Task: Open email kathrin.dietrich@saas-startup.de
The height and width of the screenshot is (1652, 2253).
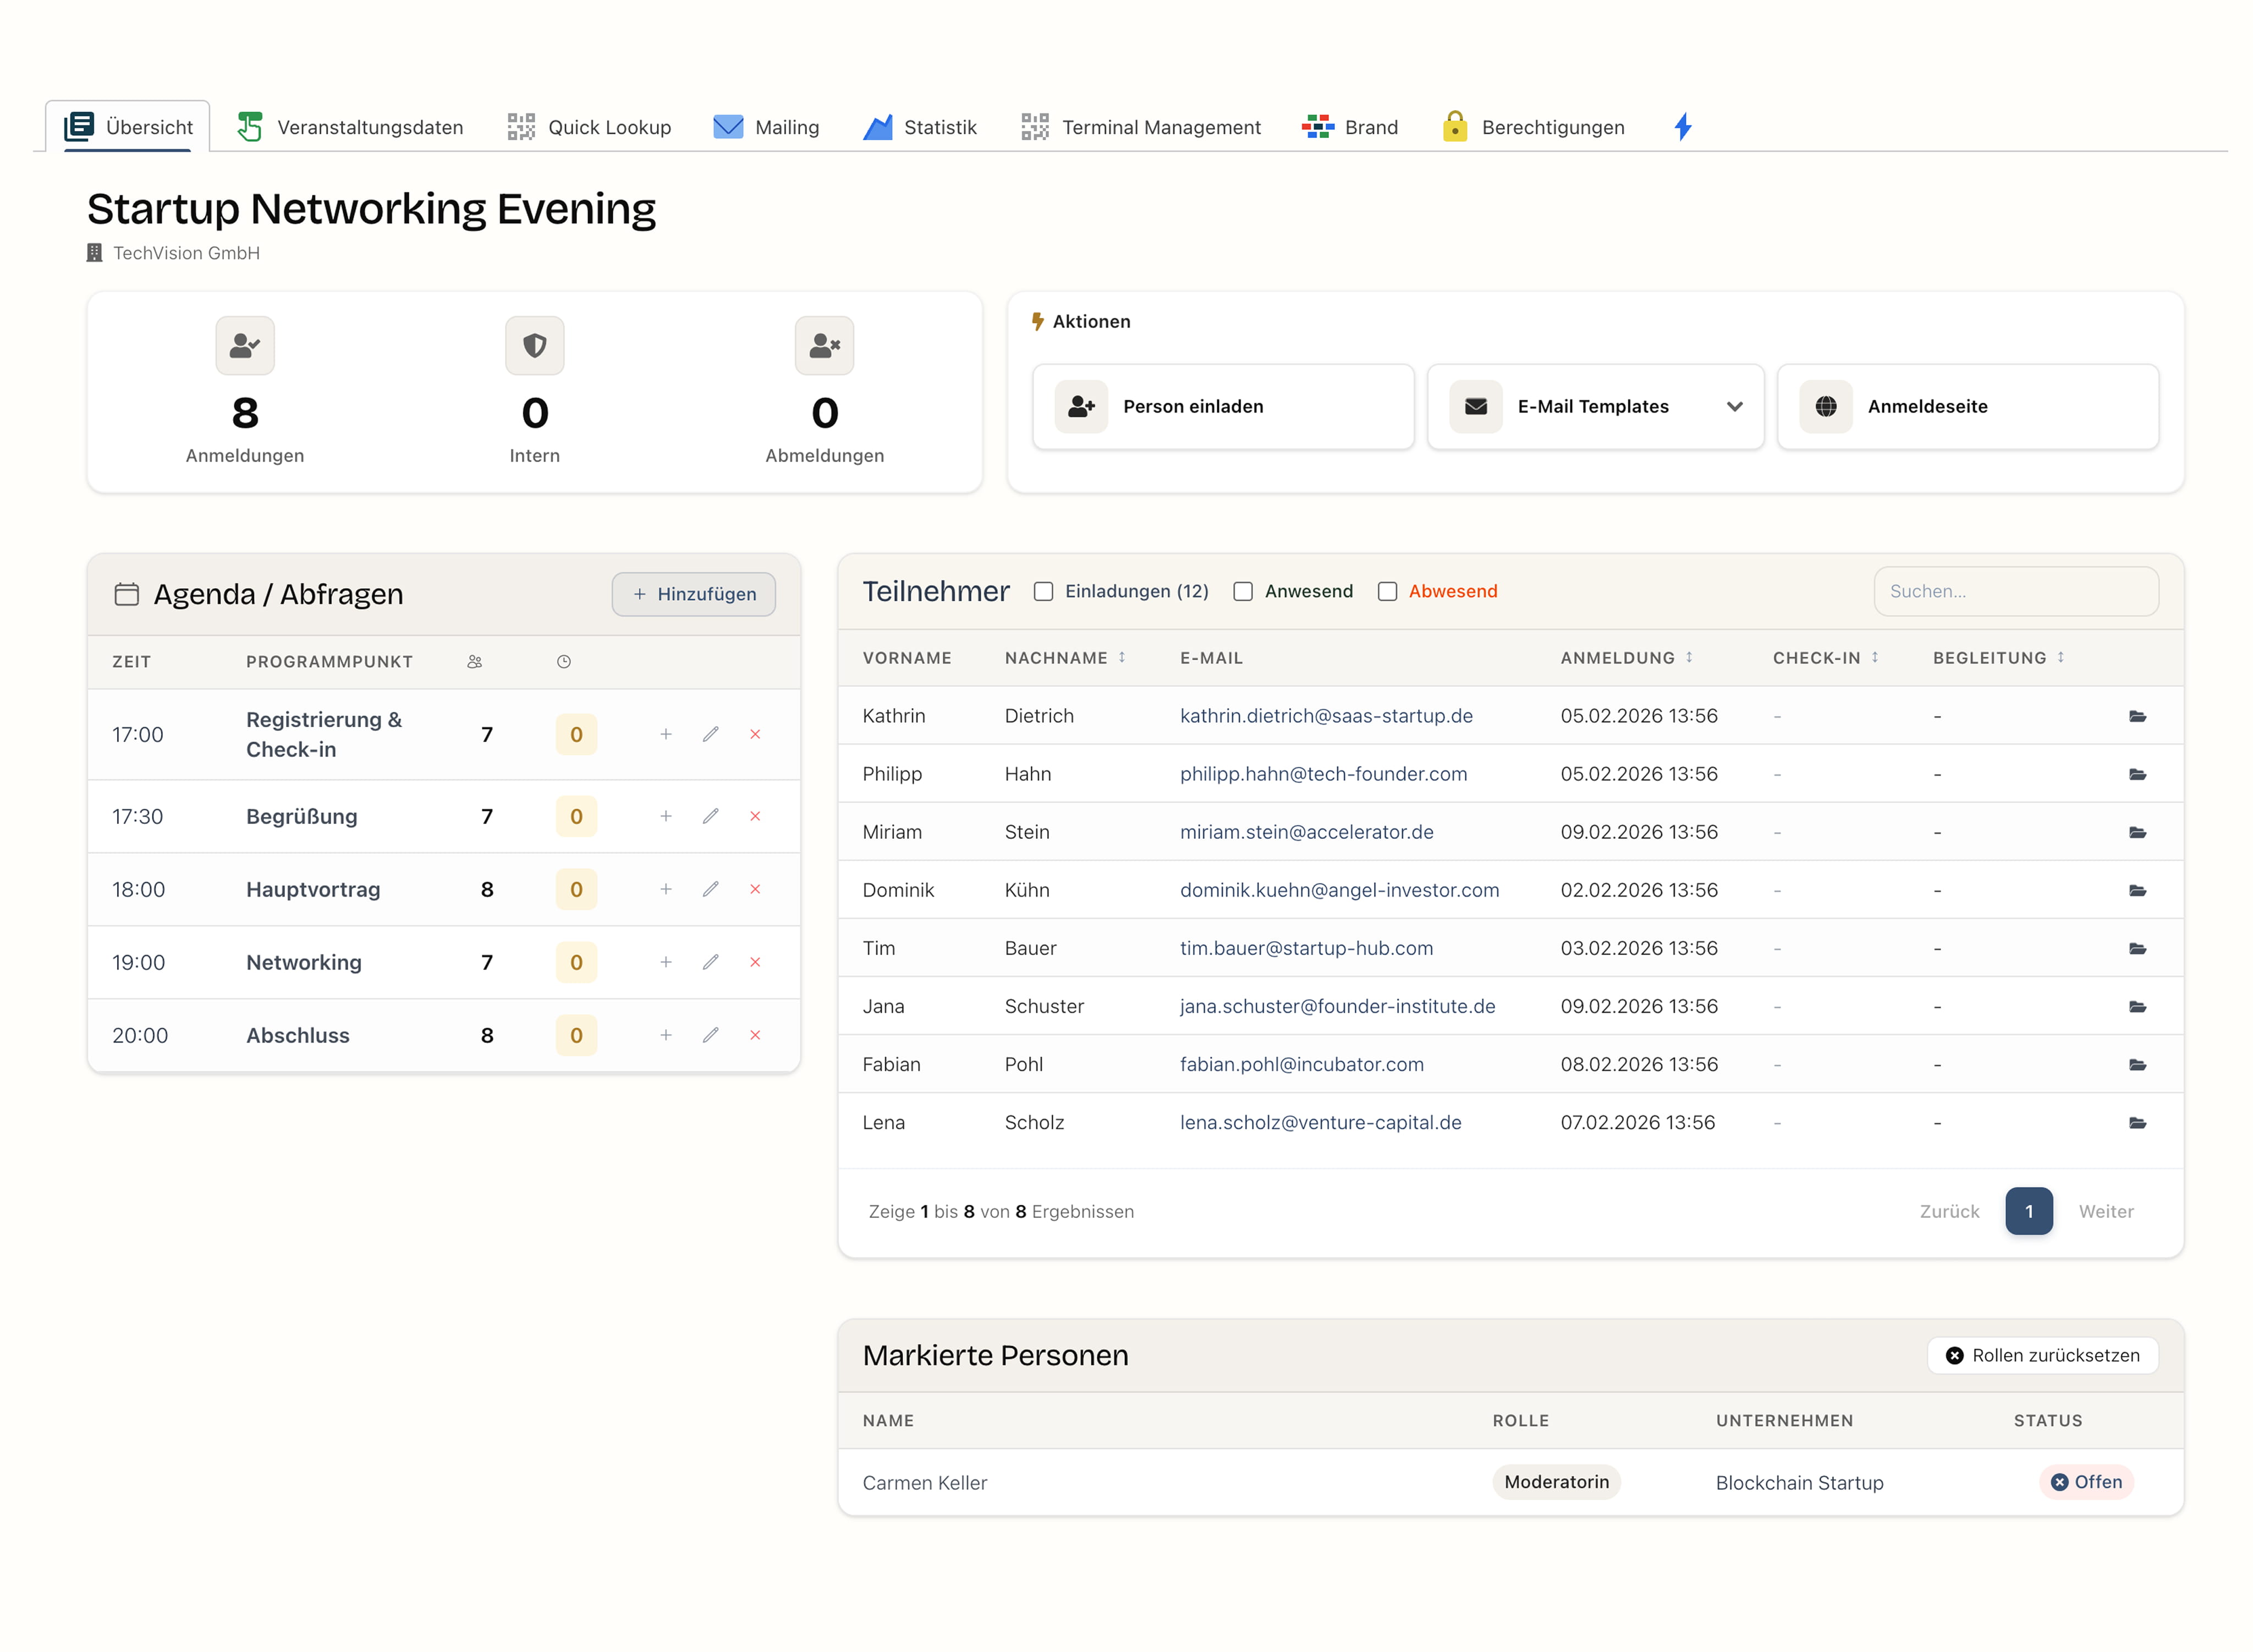Action: coord(1325,716)
